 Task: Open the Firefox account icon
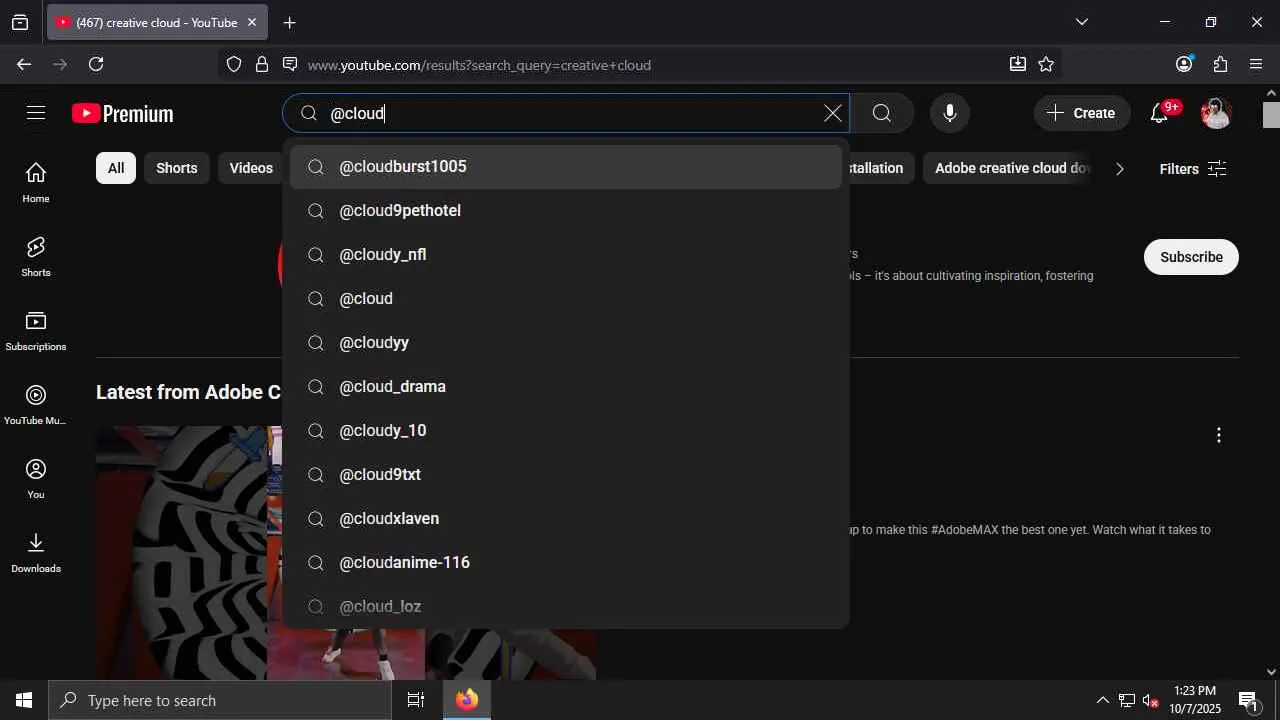click(x=1184, y=64)
